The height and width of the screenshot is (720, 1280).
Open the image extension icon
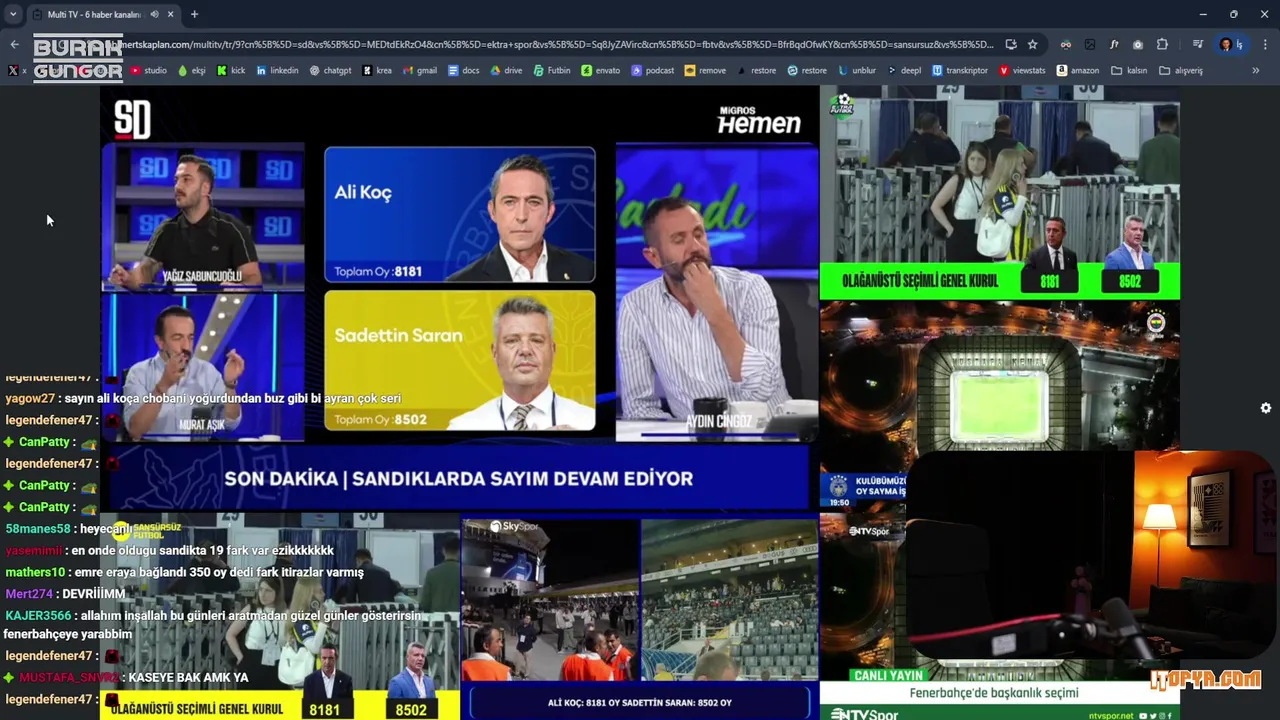[x=1090, y=44]
